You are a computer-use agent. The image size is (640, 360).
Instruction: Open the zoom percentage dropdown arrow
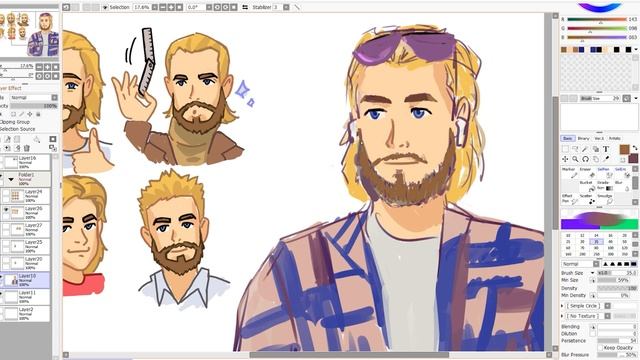point(155,7)
